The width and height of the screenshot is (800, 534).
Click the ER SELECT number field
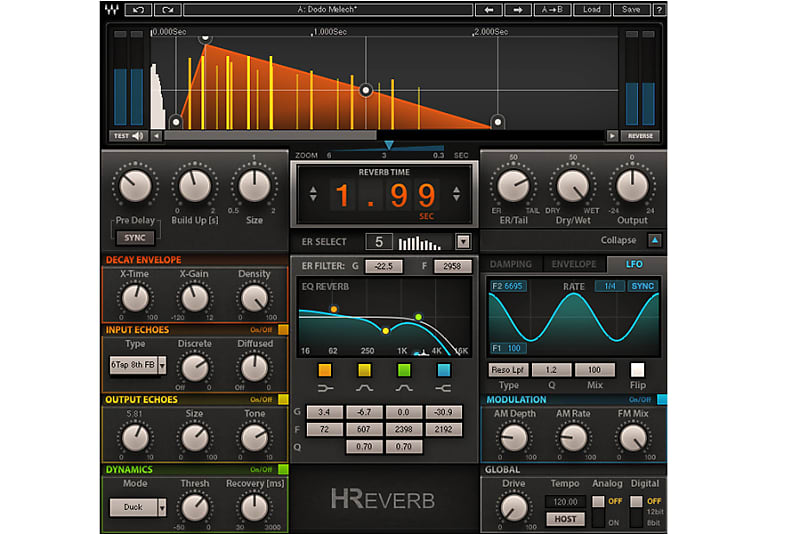point(379,241)
